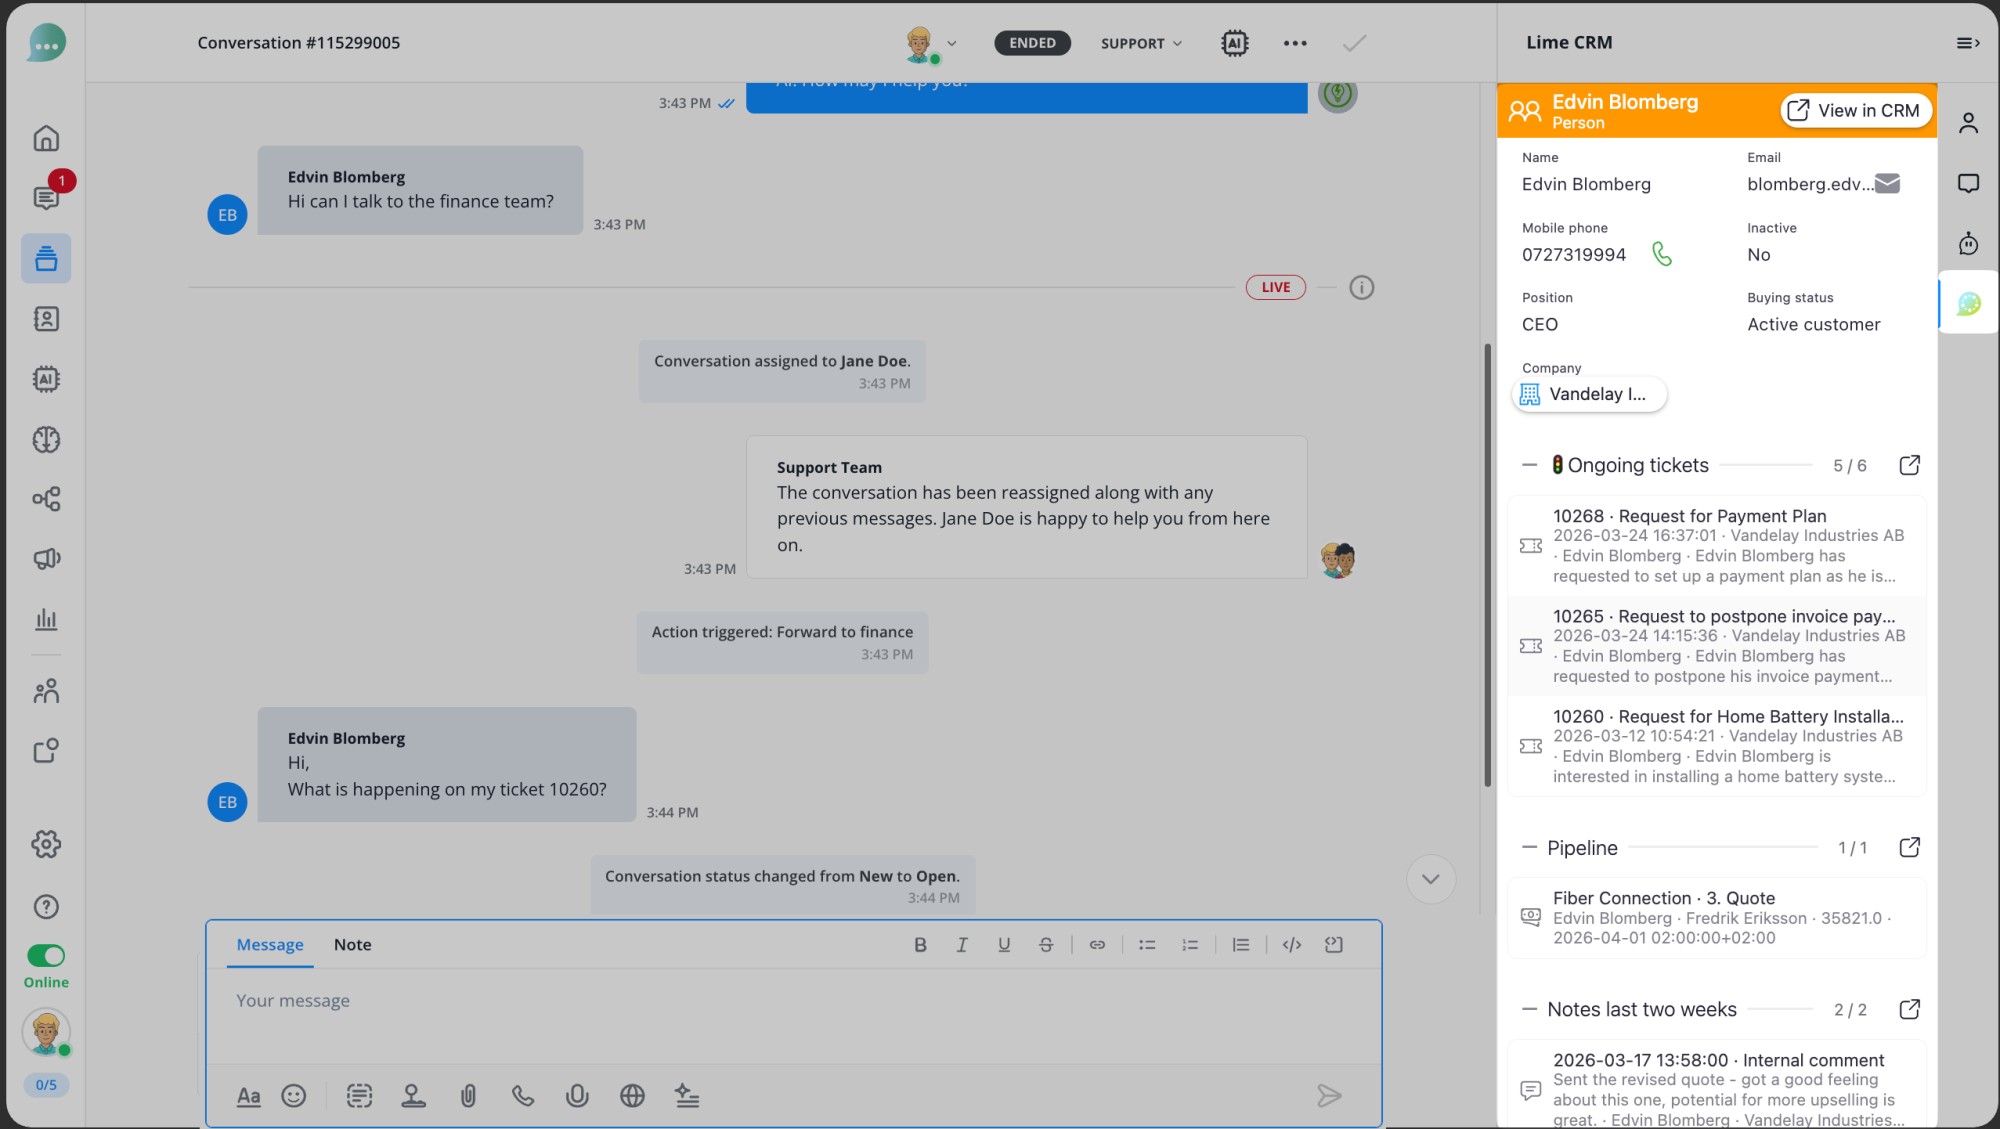Collapse the Ongoing tickets section

[1529, 465]
